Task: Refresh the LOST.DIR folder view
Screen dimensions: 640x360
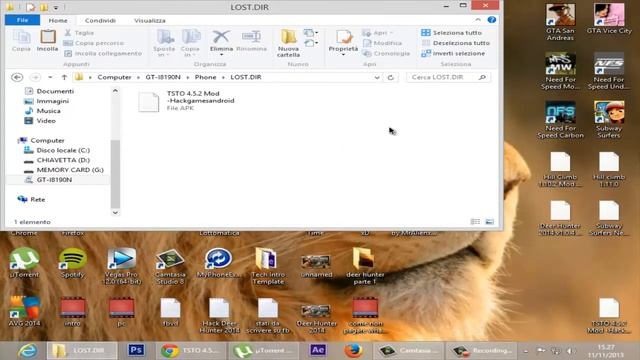Action: 391,77
